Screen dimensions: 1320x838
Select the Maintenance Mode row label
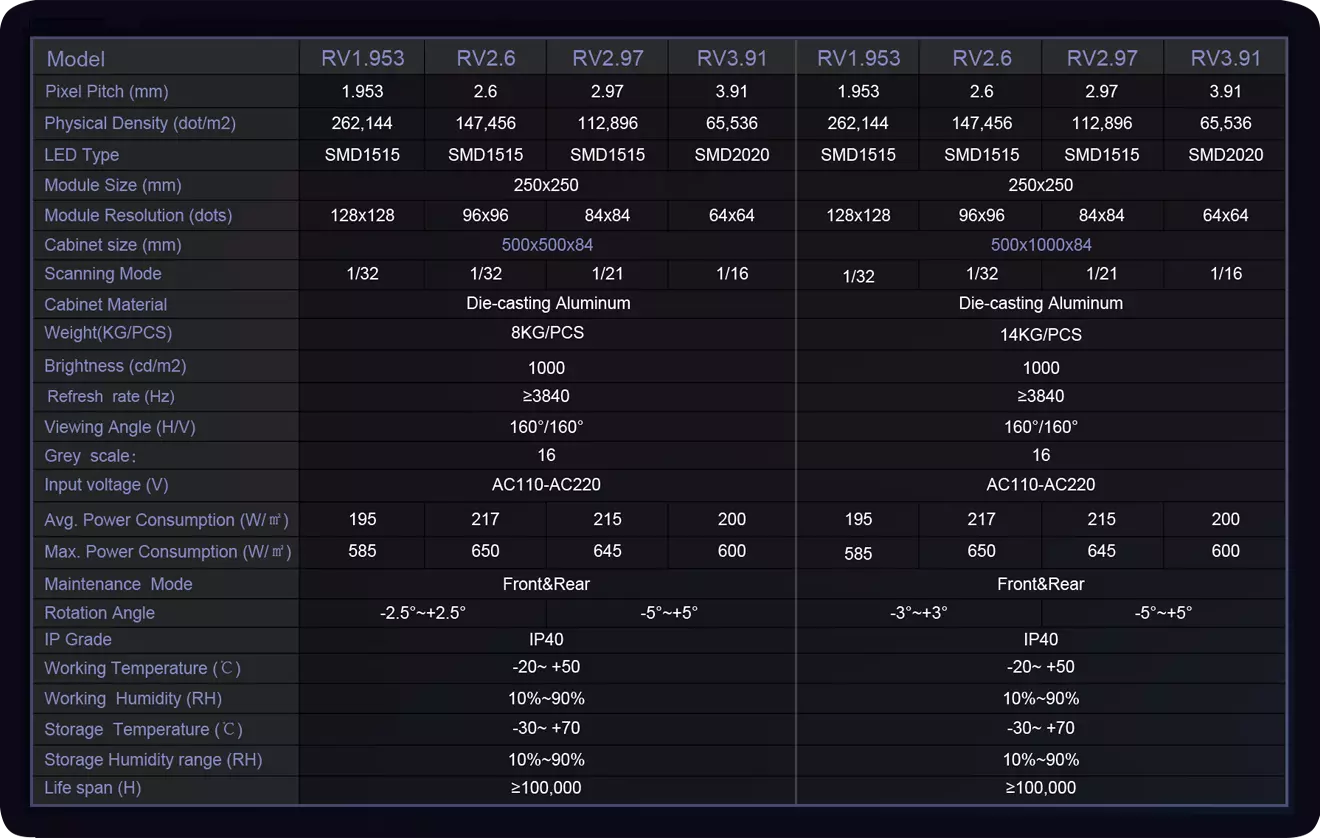click(118, 584)
